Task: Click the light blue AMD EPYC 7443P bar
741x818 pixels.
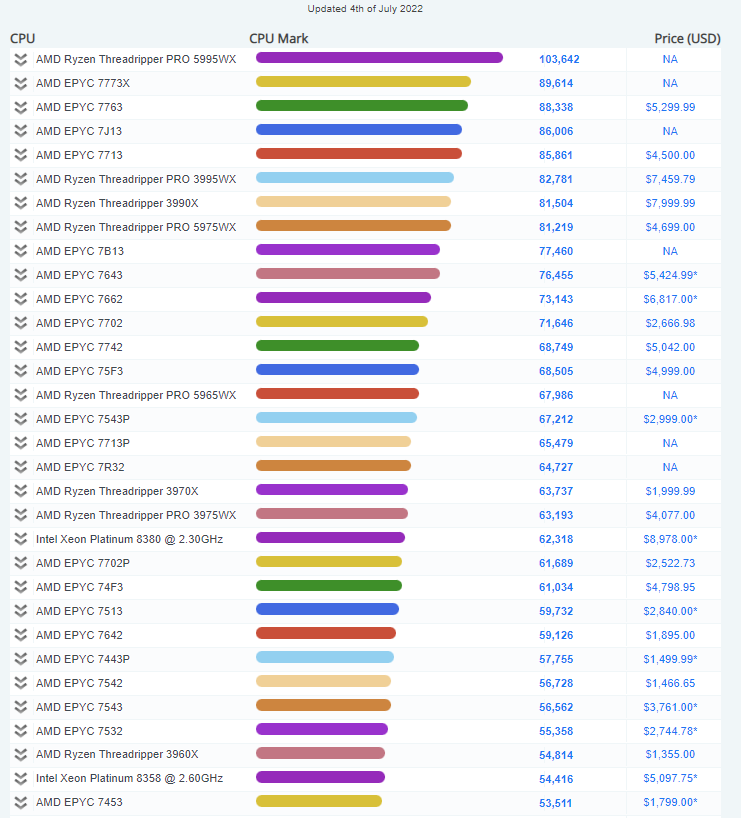Action: pyautogui.click(x=325, y=657)
